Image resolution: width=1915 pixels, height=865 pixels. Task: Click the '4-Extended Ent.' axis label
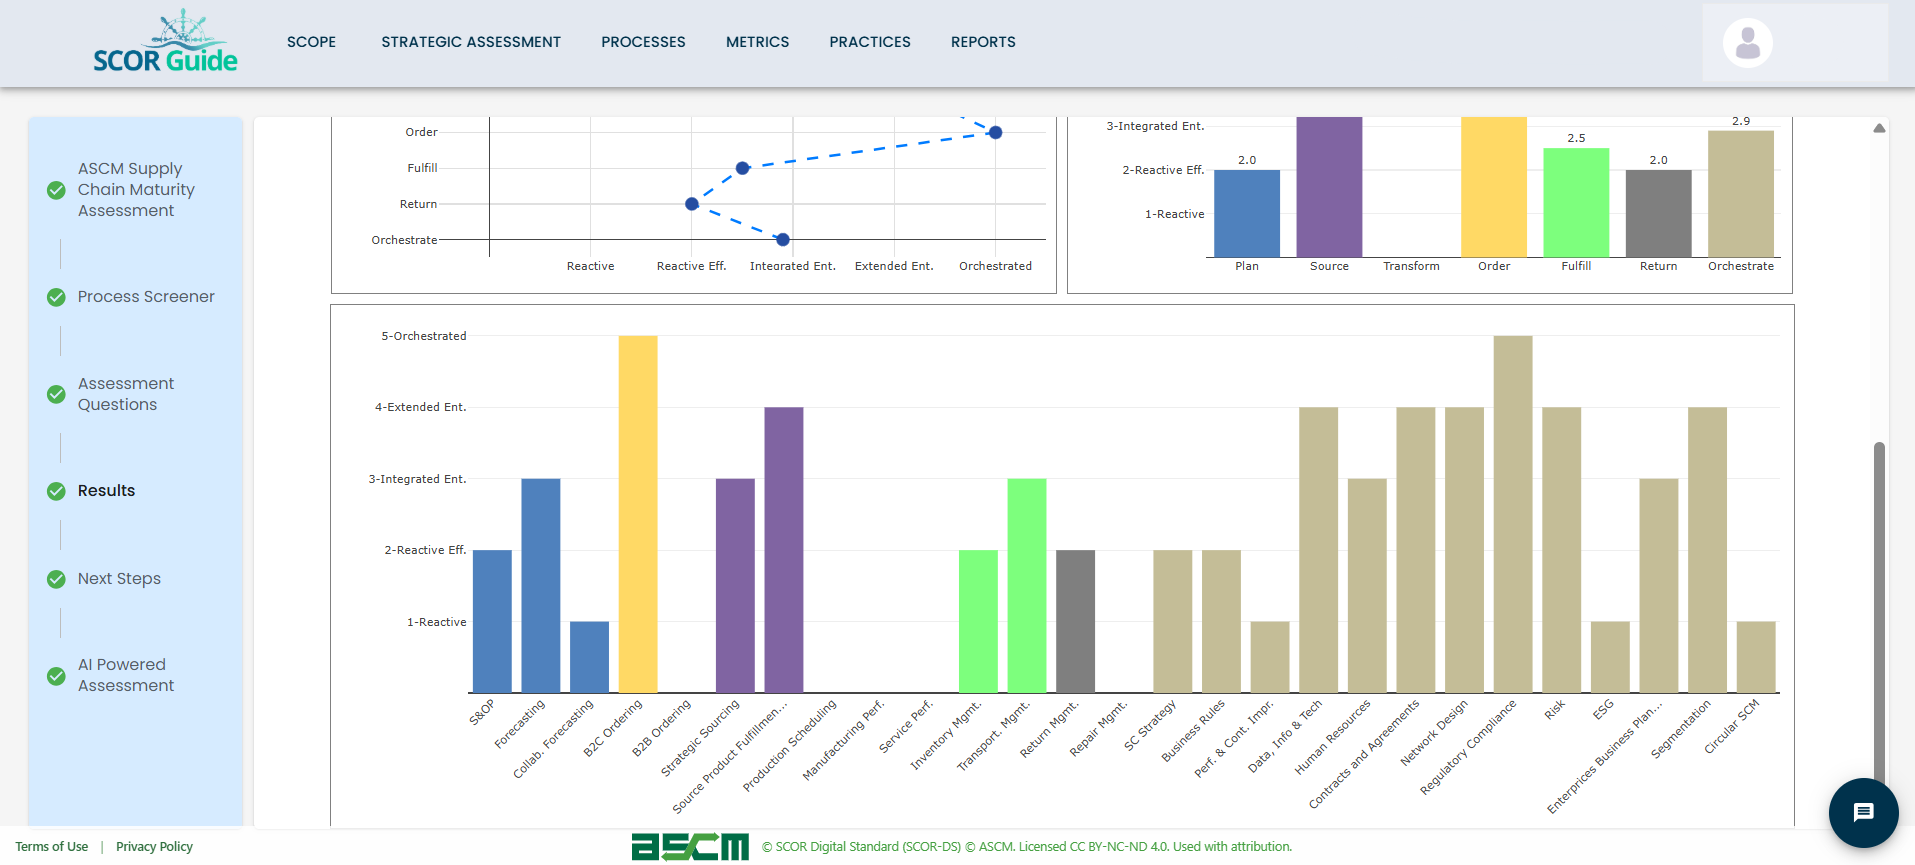click(x=421, y=407)
